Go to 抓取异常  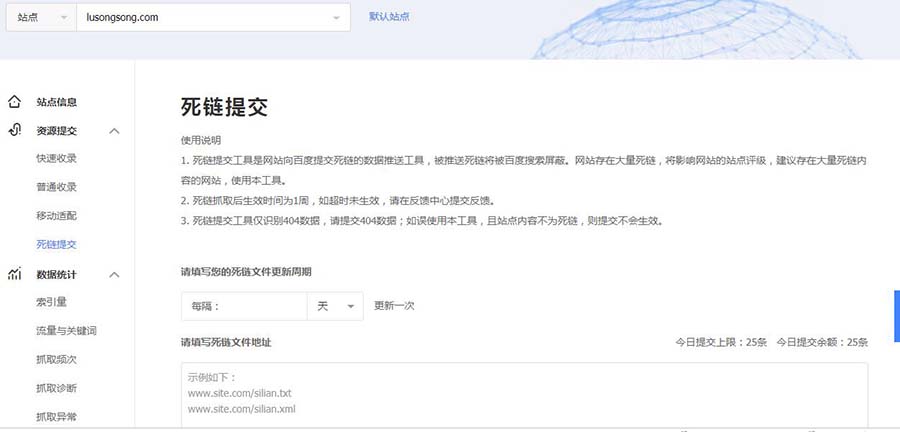click(56, 417)
